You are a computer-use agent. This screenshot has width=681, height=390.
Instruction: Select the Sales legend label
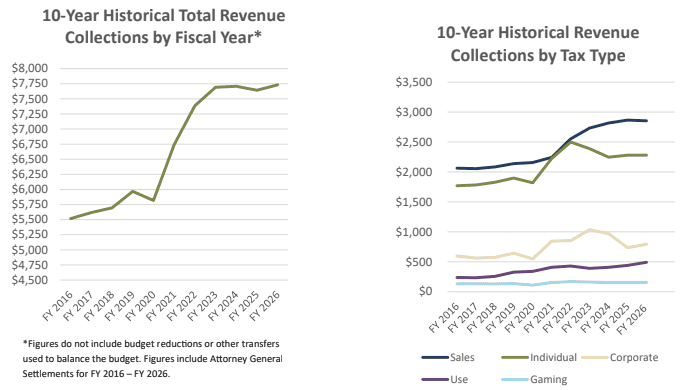coord(462,357)
